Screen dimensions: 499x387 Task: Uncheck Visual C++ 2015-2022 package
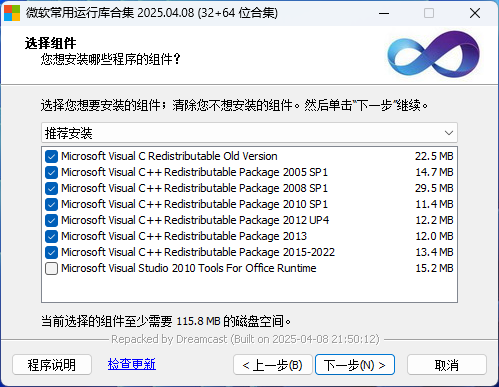coord(51,252)
